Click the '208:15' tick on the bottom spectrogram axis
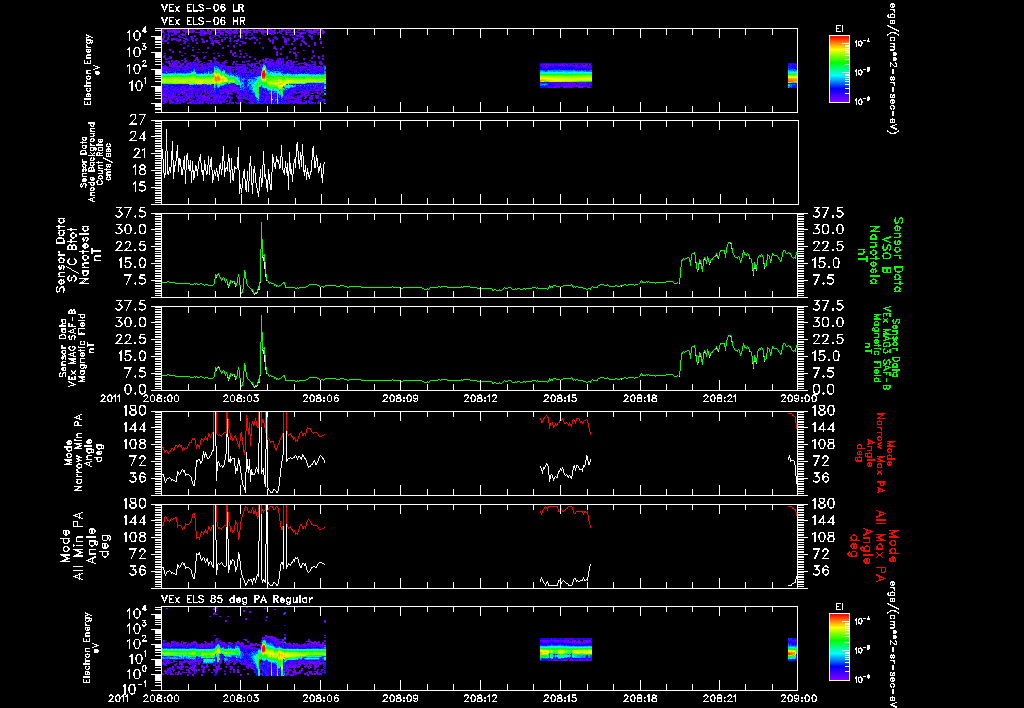The image size is (1024, 708). tap(560, 698)
